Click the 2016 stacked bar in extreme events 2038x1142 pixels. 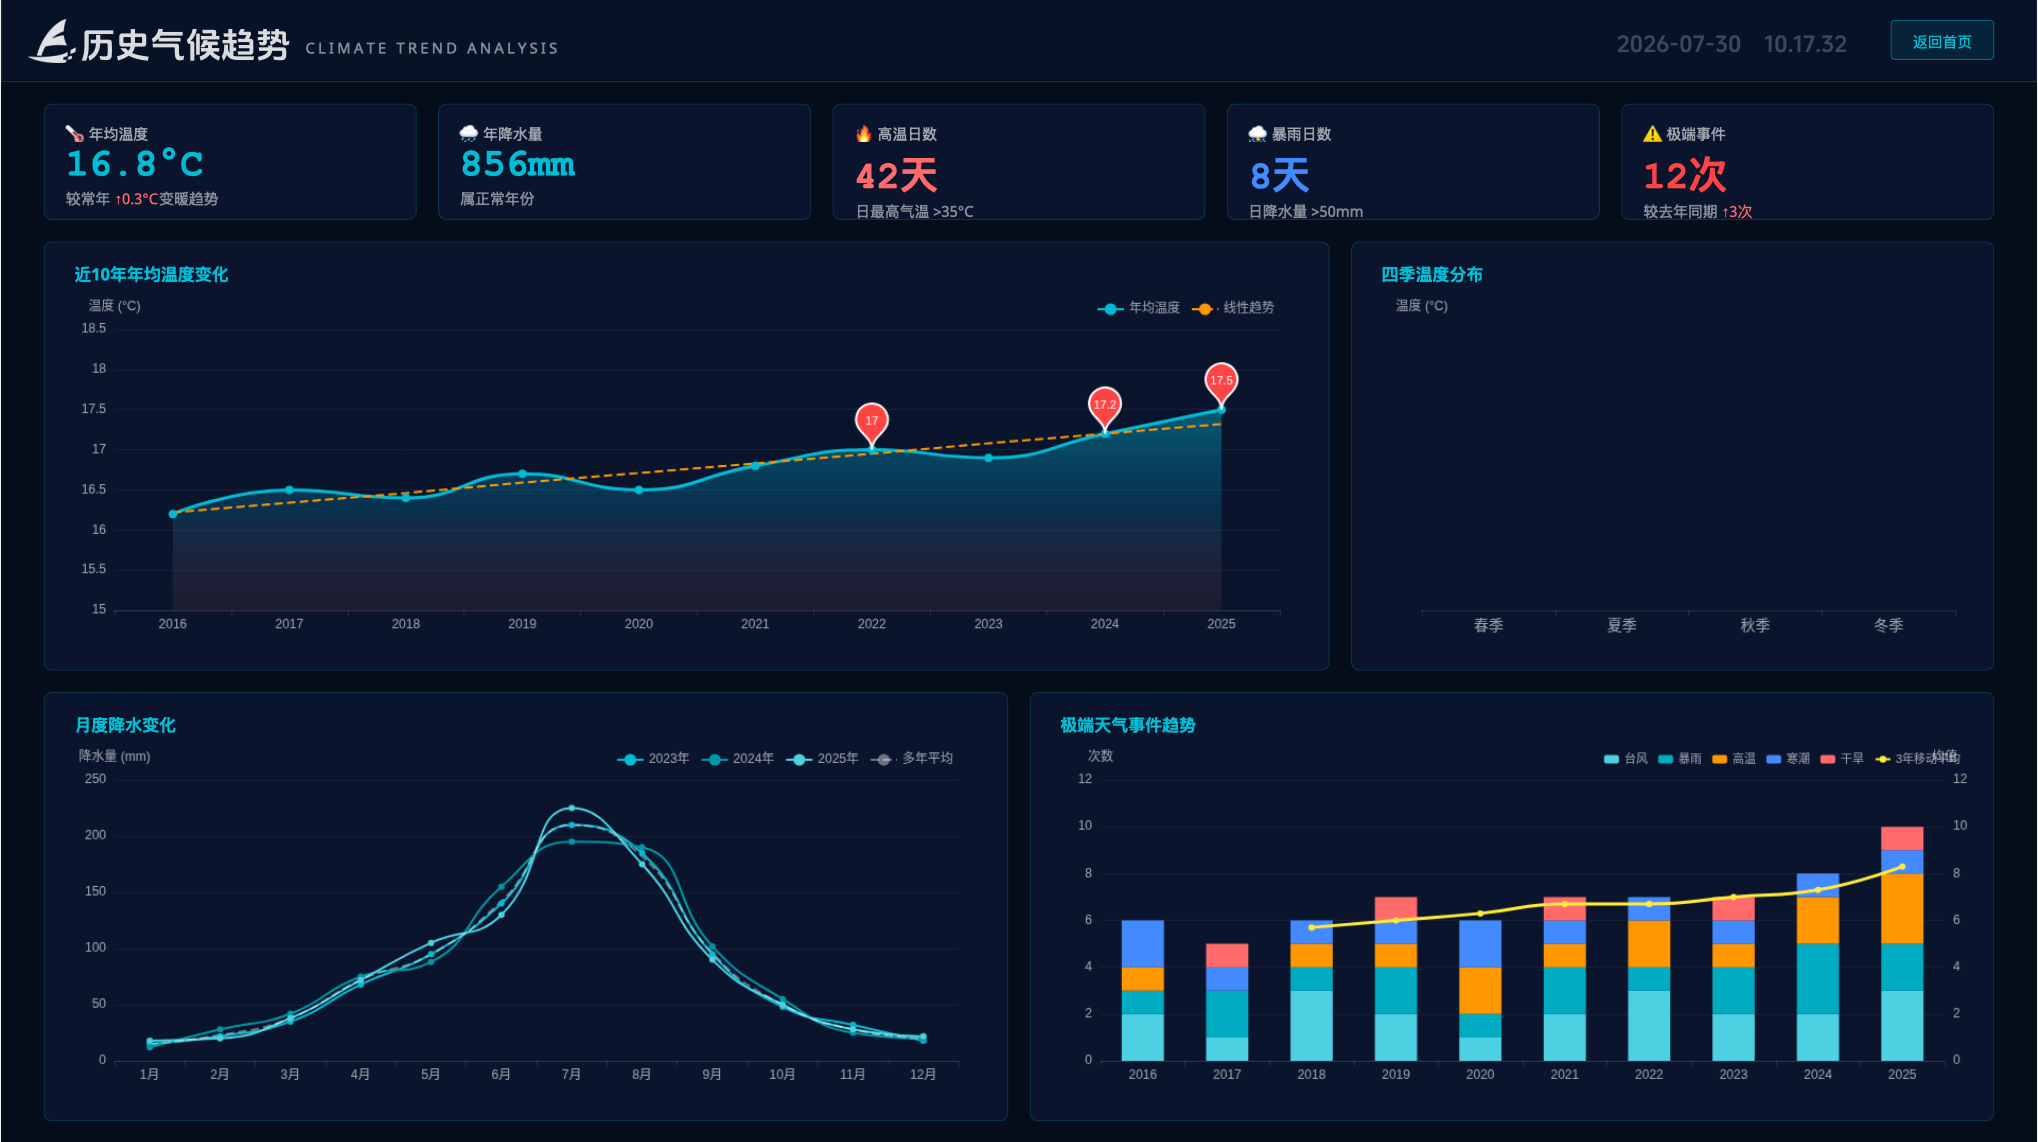(x=1142, y=990)
